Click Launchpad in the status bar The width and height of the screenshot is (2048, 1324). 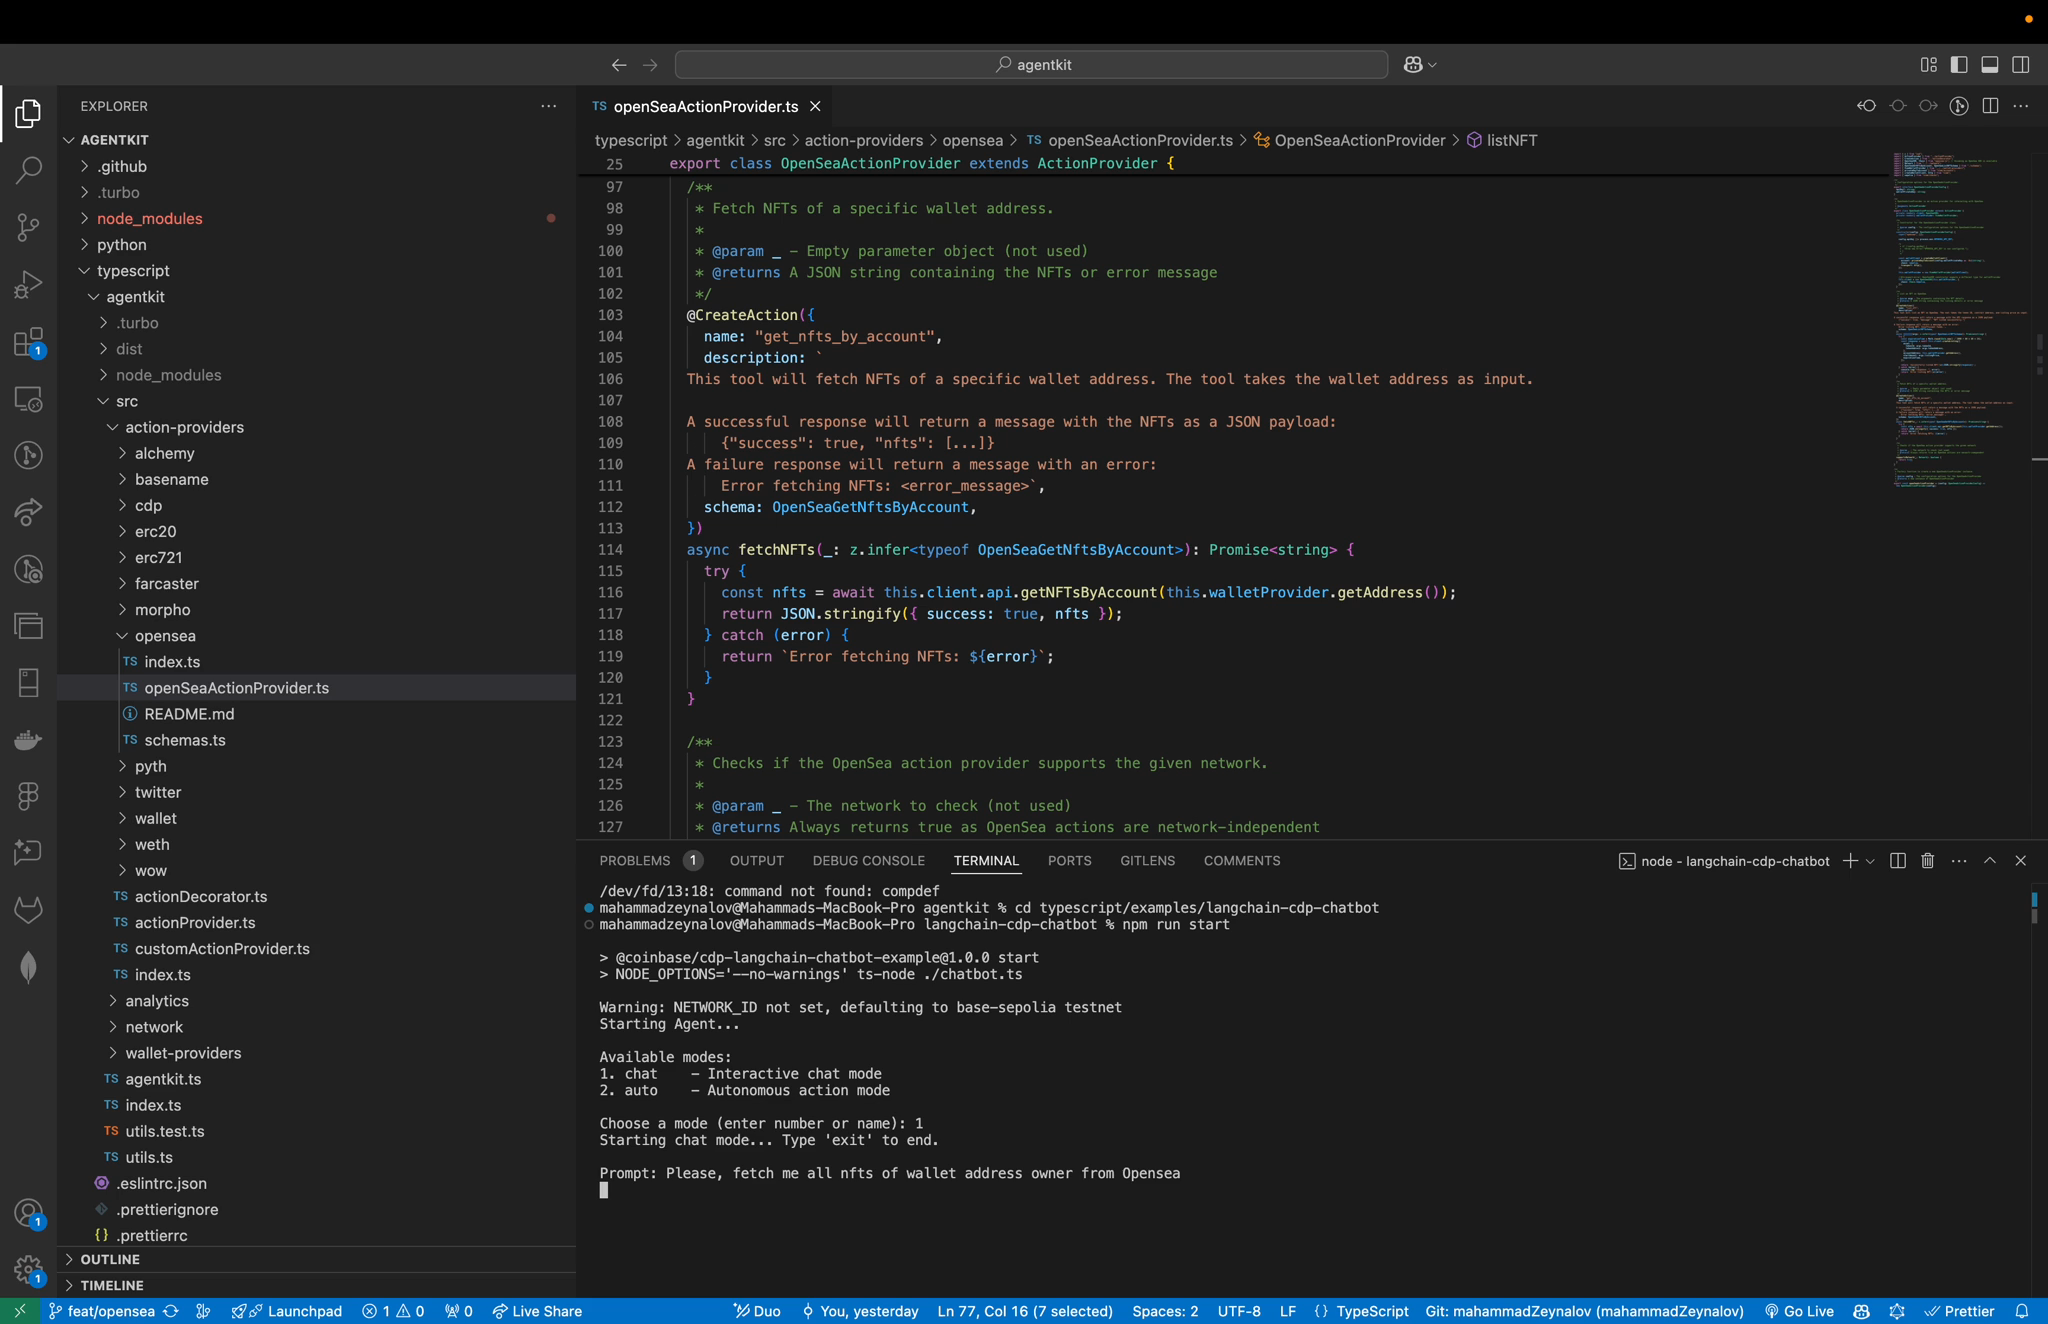click(287, 1311)
